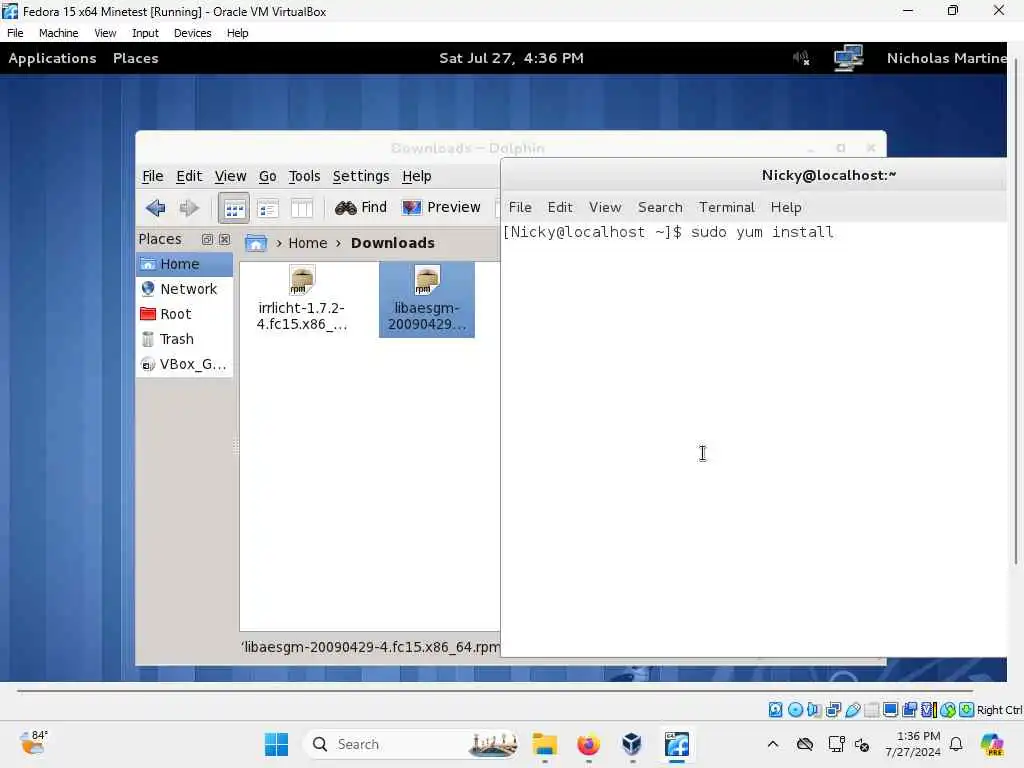Viewport: 1024px width, 768px height.
Task: Open the VBox_G... disc in Places
Action: [184, 364]
